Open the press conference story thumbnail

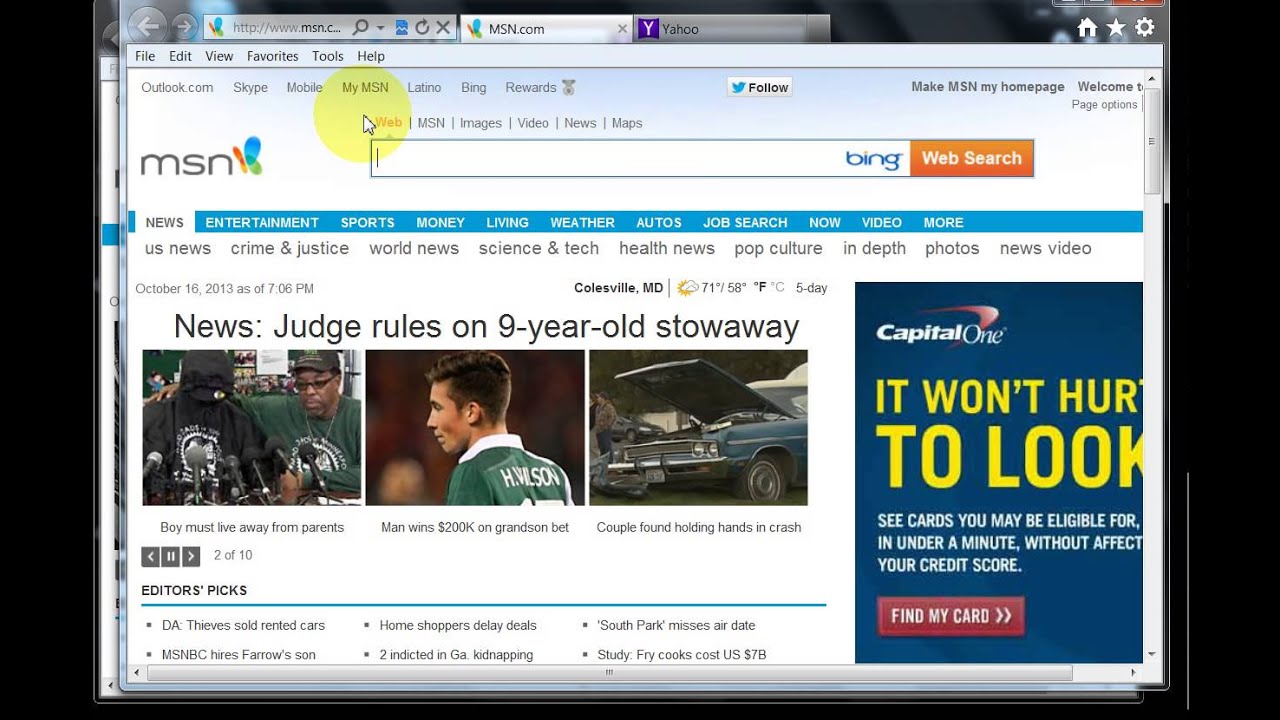point(252,427)
